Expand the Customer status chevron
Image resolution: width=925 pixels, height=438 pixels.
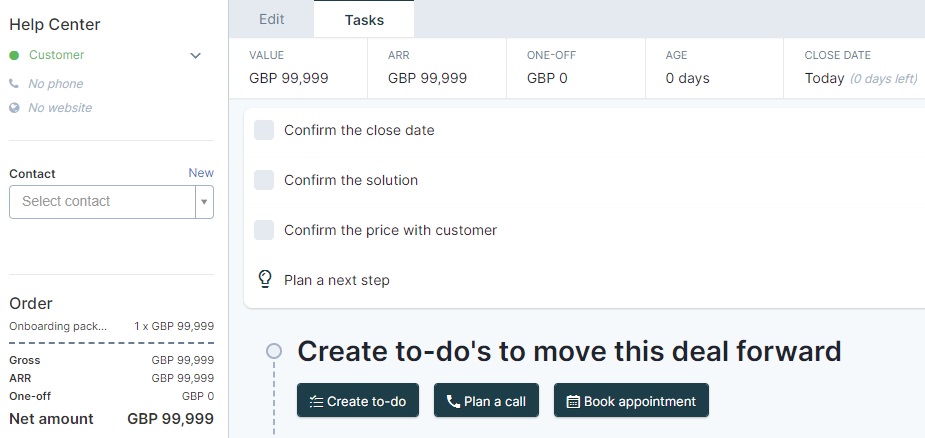195,55
